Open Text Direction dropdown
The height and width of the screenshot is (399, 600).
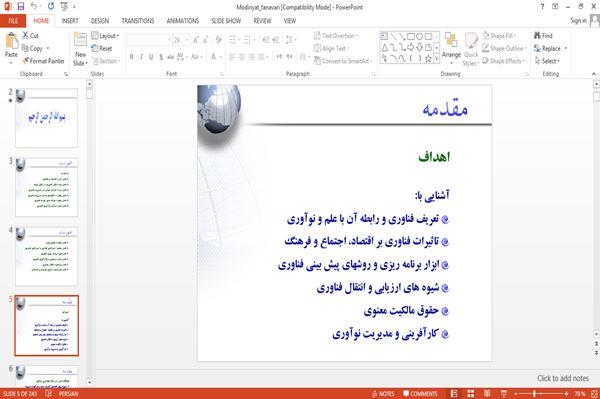(336, 36)
